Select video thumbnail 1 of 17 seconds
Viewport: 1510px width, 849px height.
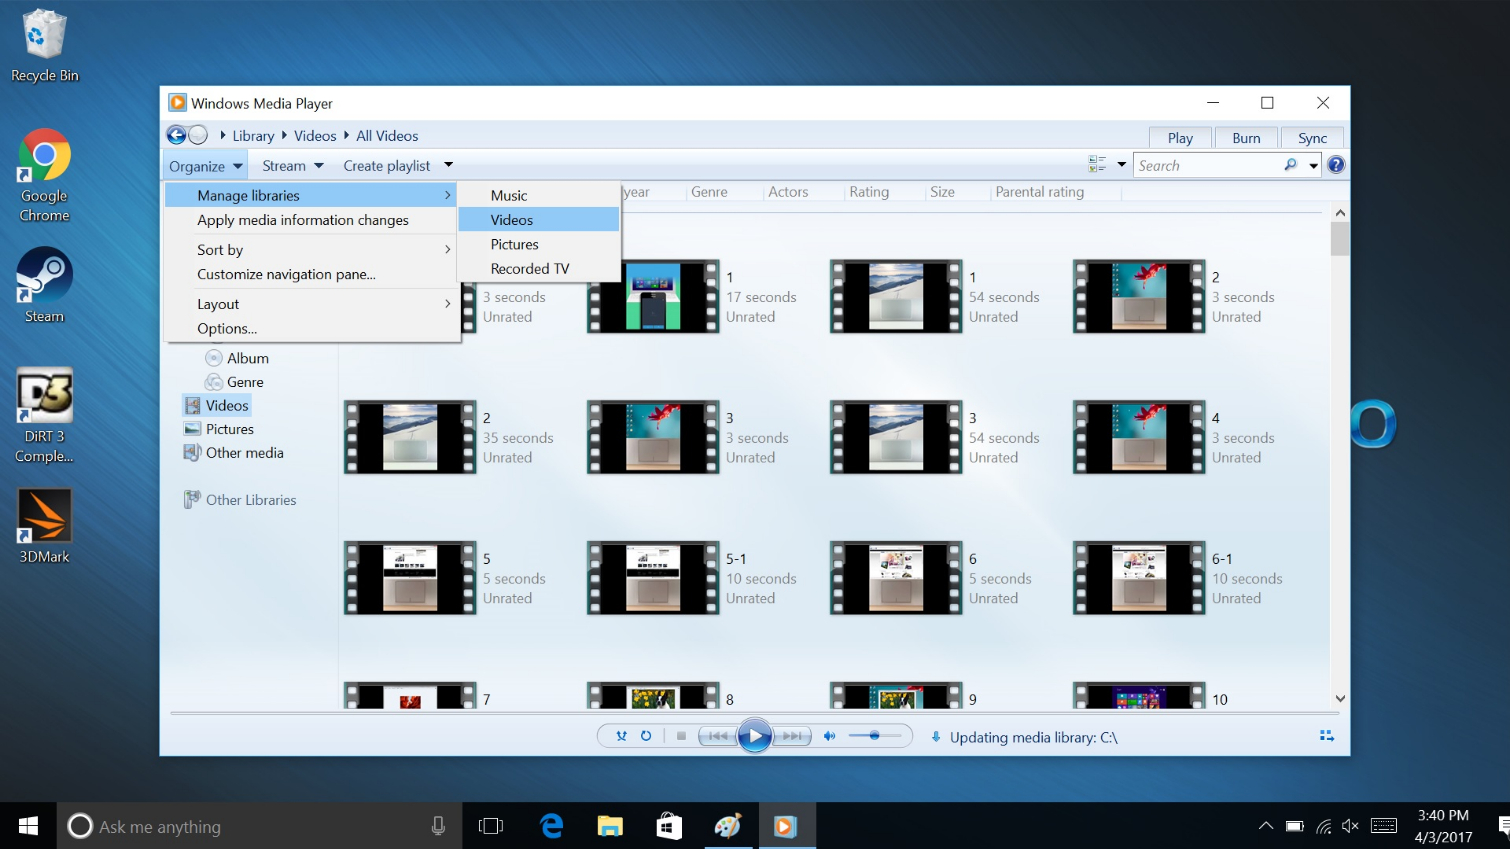point(653,296)
